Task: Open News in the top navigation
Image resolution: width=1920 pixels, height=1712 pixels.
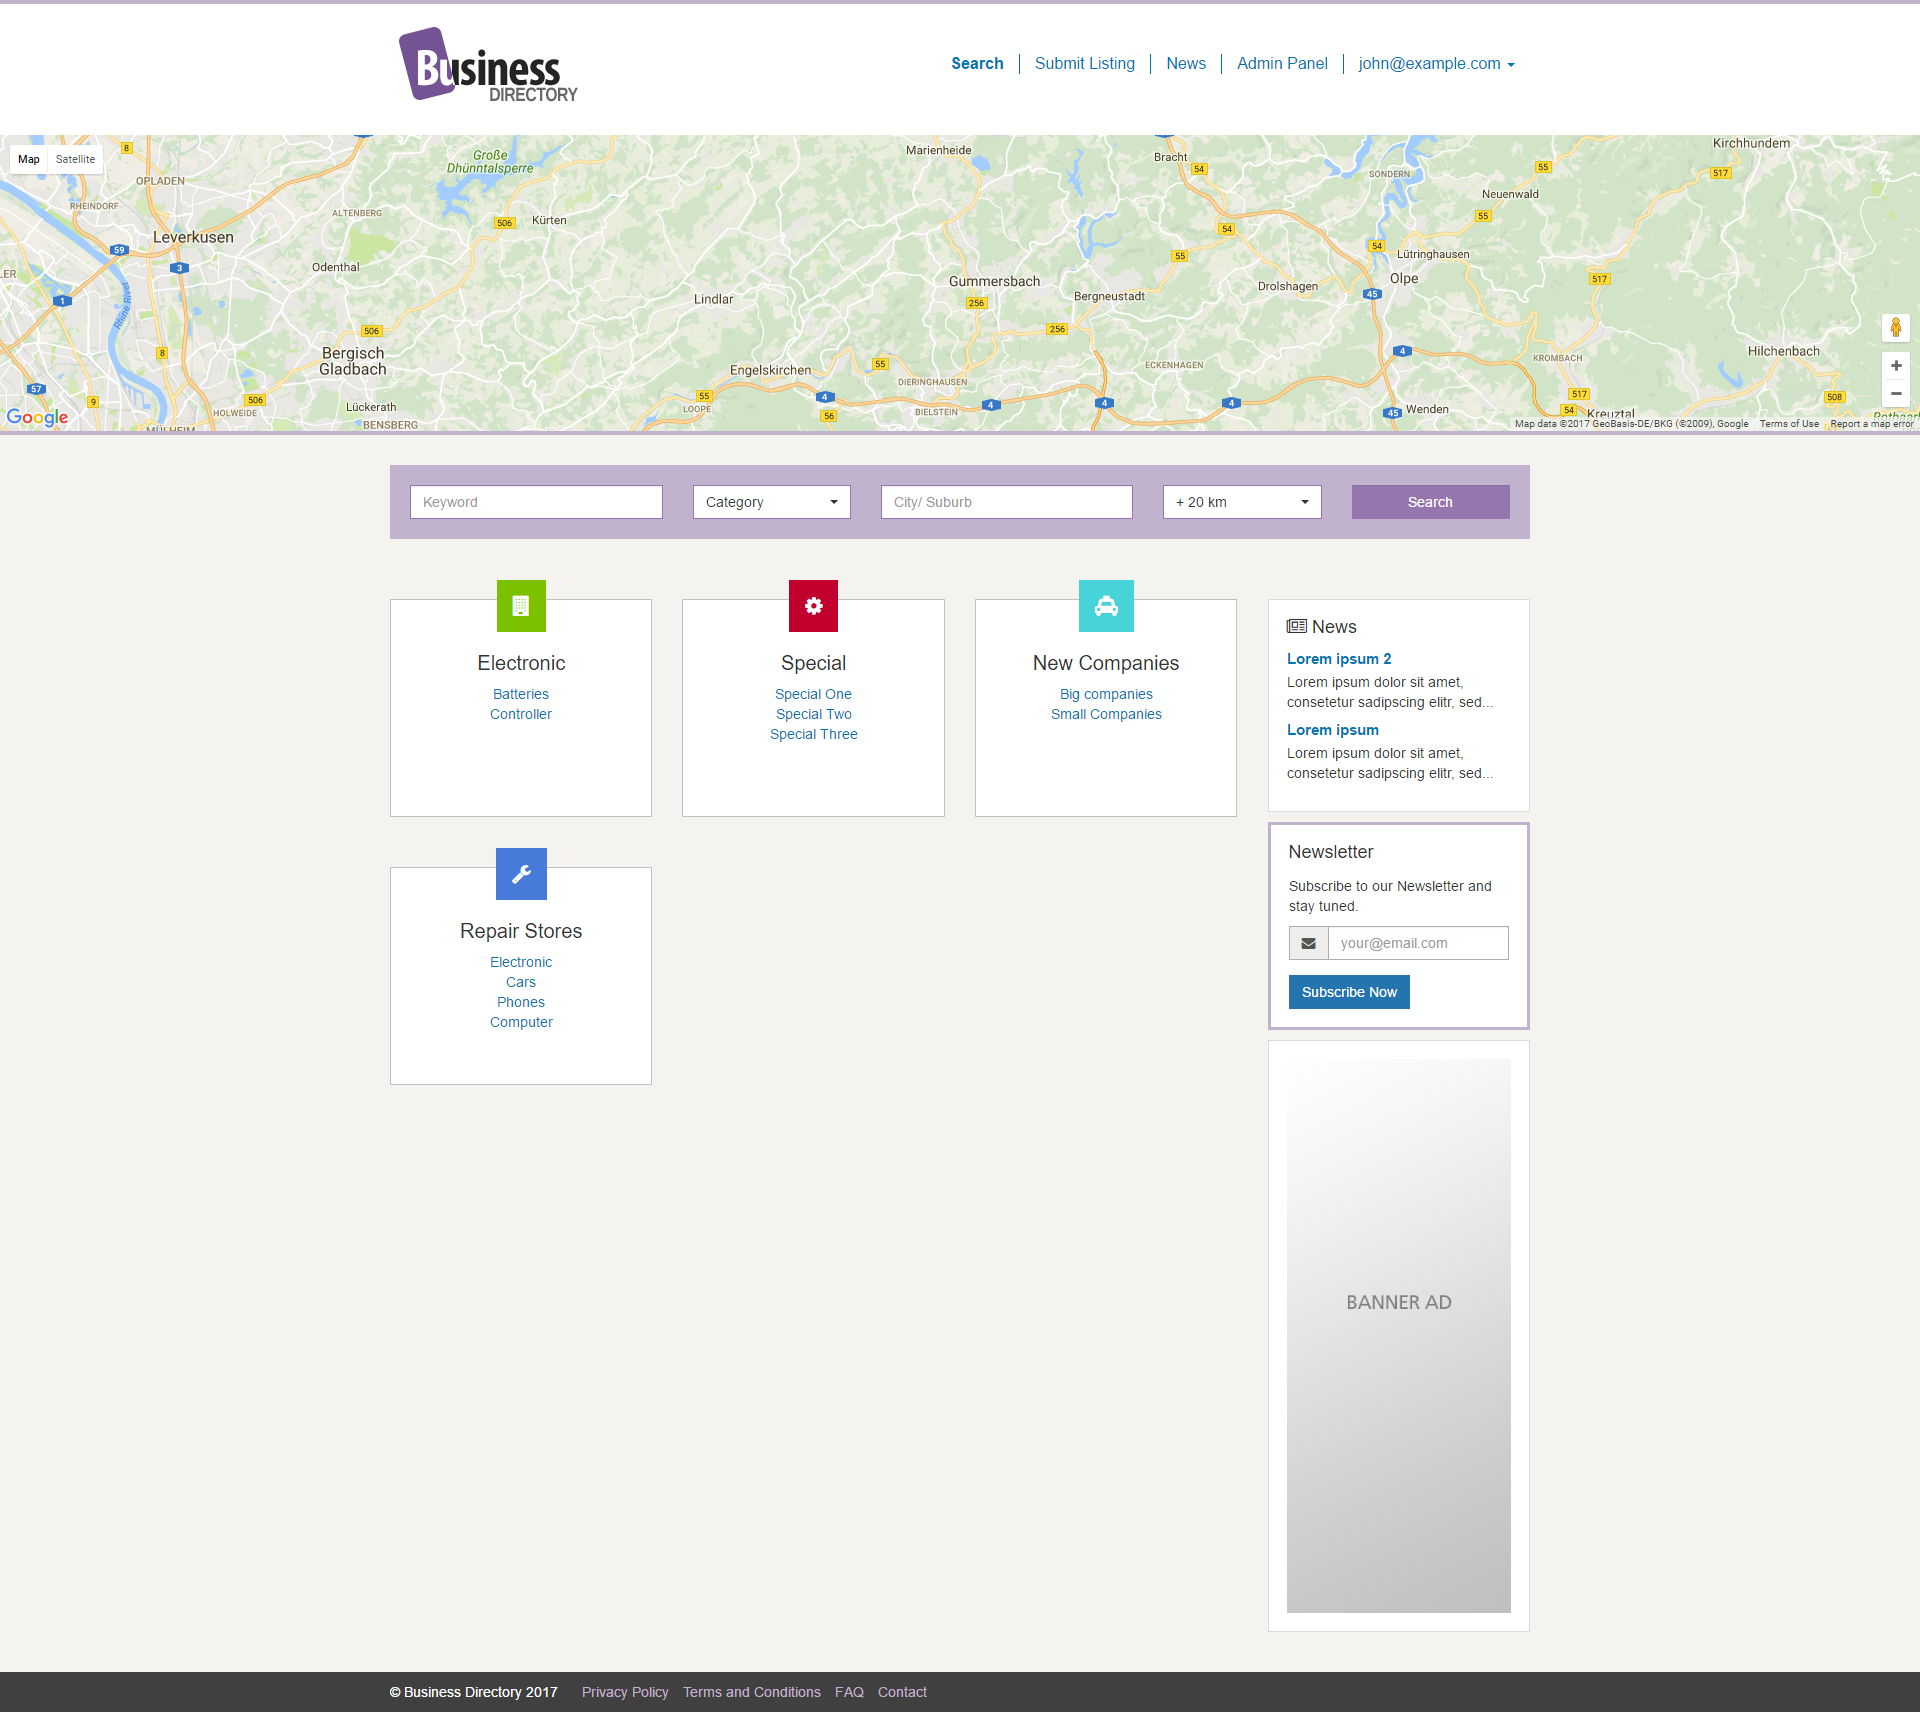Action: (x=1186, y=64)
